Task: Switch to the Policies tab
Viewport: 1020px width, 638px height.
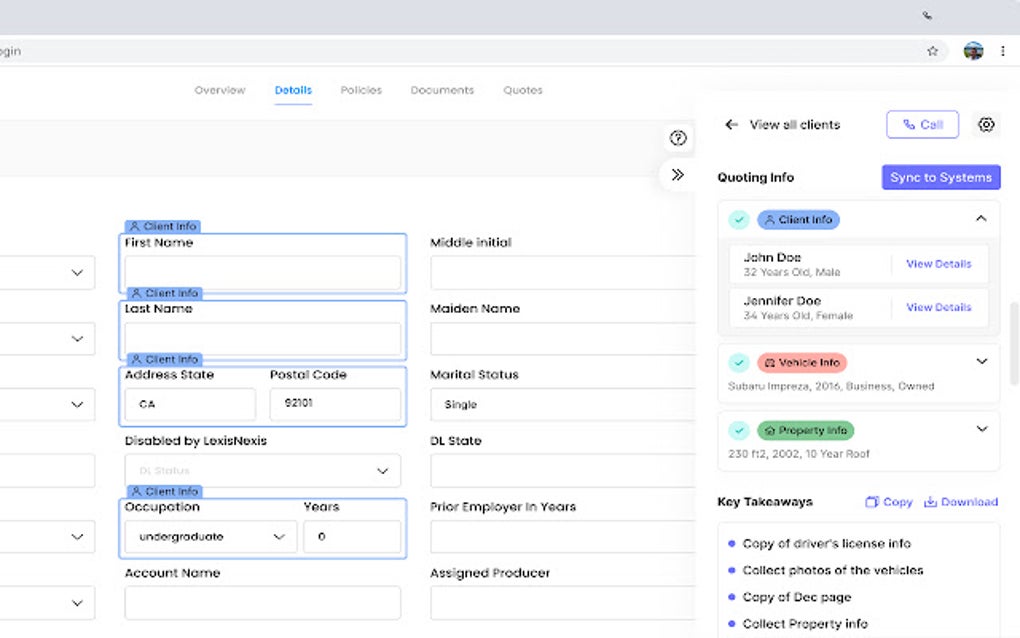Action: tap(361, 90)
